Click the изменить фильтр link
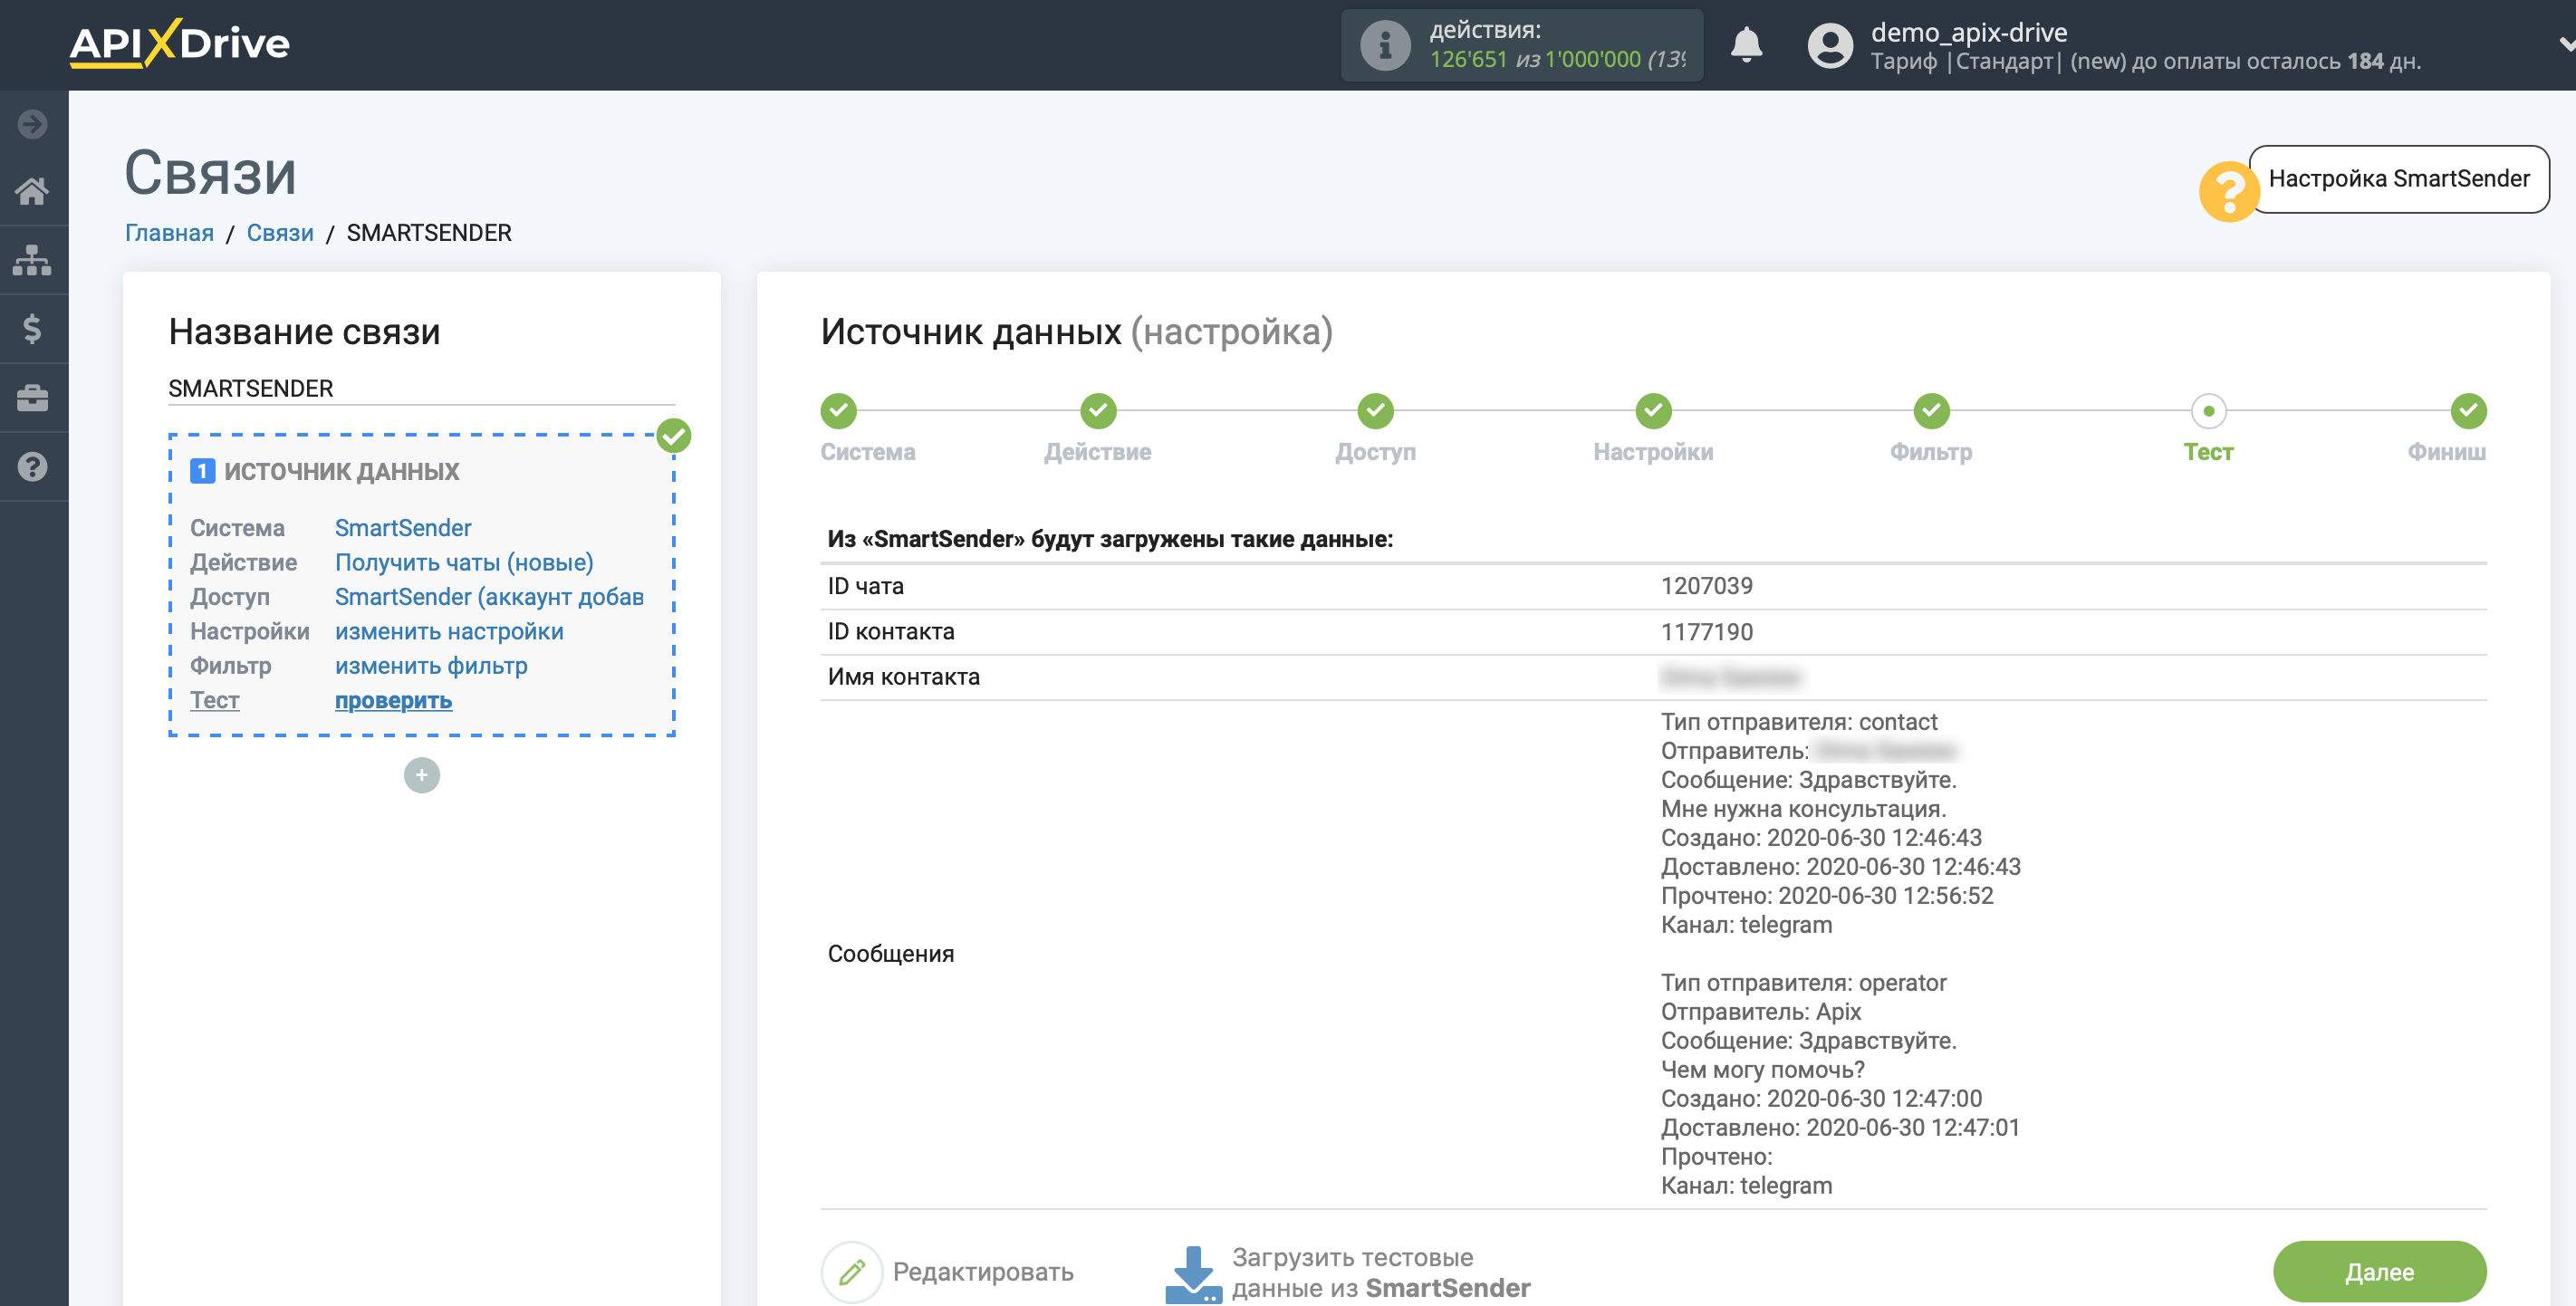This screenshot has width=2576, height=1306. coord(431,666)
